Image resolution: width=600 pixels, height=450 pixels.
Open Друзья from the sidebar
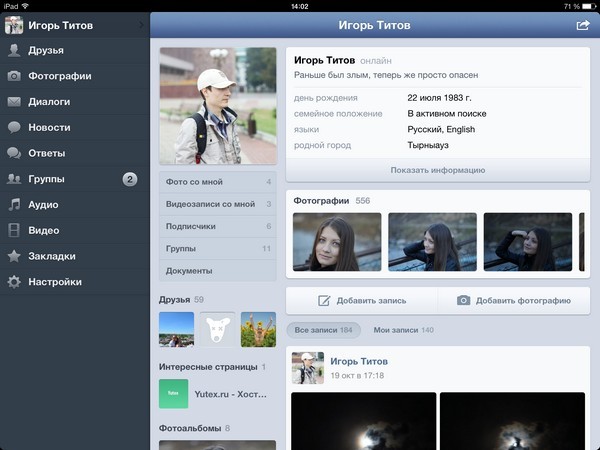click(x=47, y=50)
